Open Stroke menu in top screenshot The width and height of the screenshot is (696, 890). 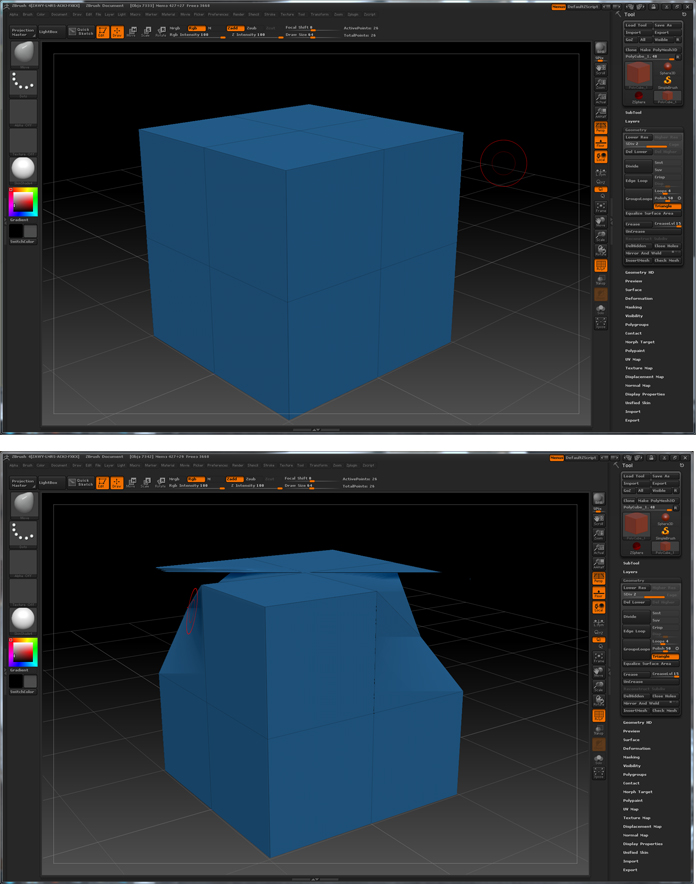(x=270, y=14)
